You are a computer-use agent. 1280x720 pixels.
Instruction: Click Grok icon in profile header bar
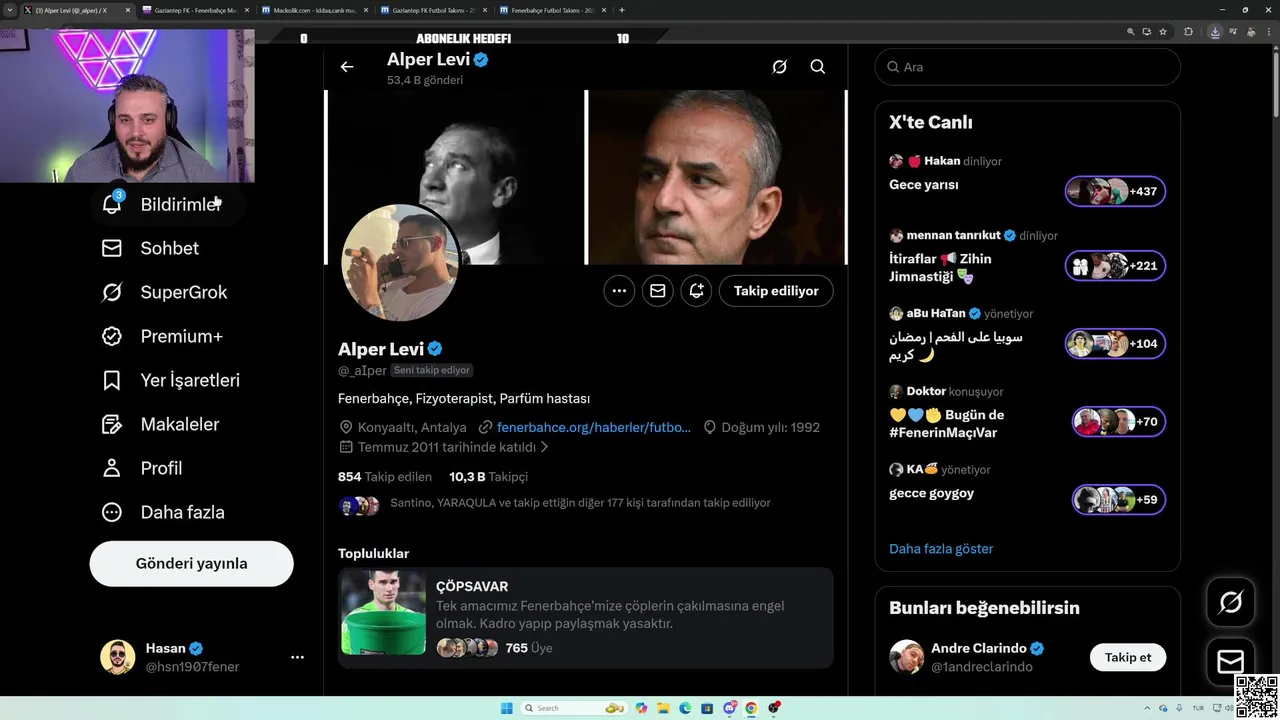[780, 67]
